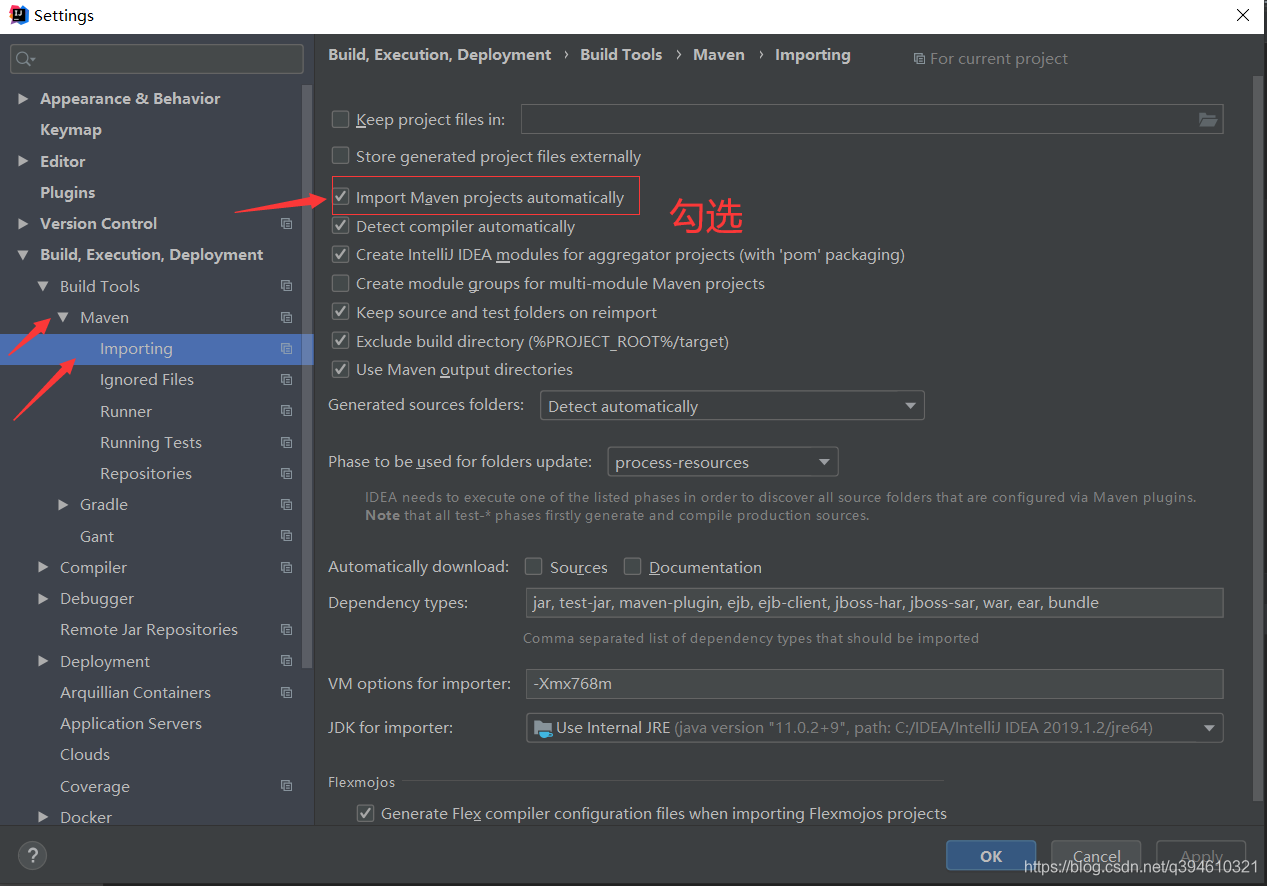This screenshot has width=1267, height=886.
Task: Open folder browse icon for project files
Action: point(1208,120)
